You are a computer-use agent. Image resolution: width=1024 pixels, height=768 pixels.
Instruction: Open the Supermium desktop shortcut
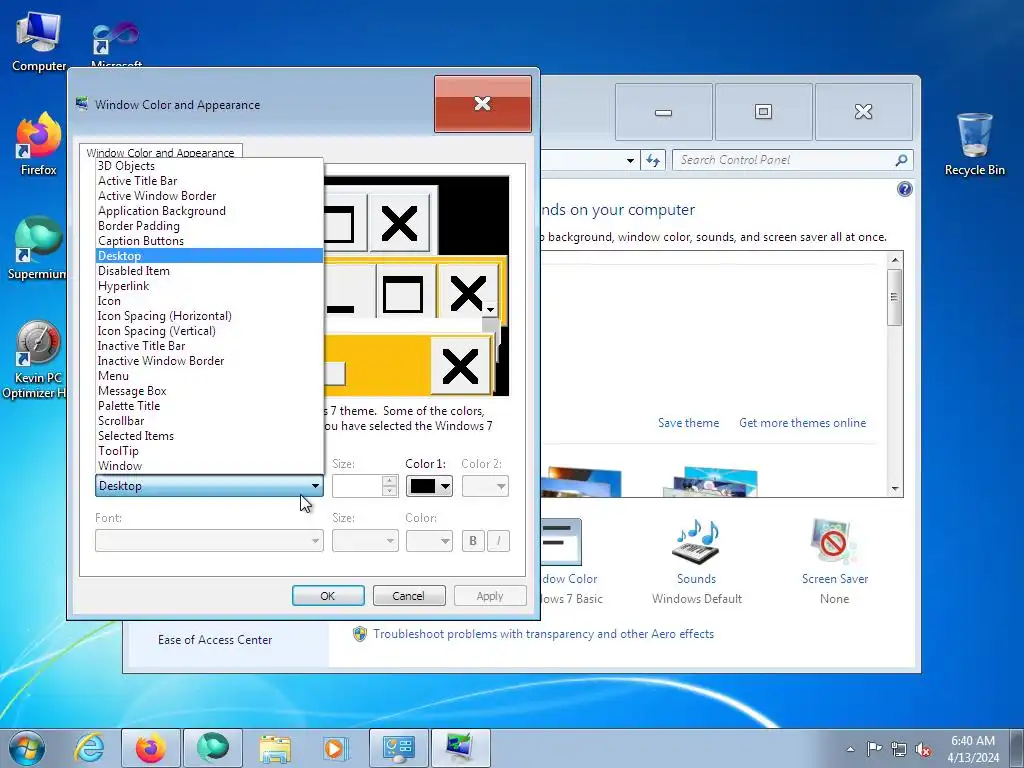[x=37, y=248]
